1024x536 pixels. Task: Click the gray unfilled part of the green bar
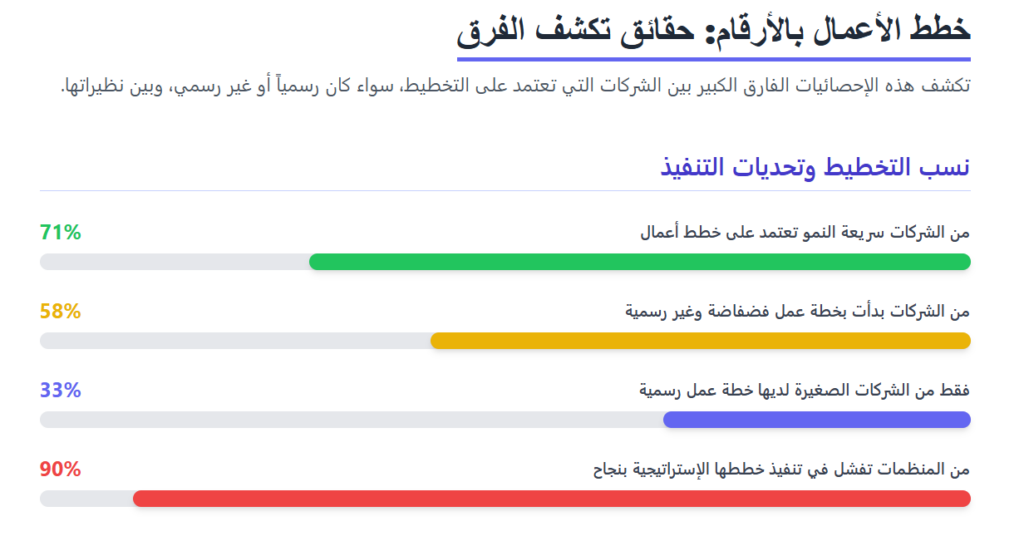click(175, 262)
